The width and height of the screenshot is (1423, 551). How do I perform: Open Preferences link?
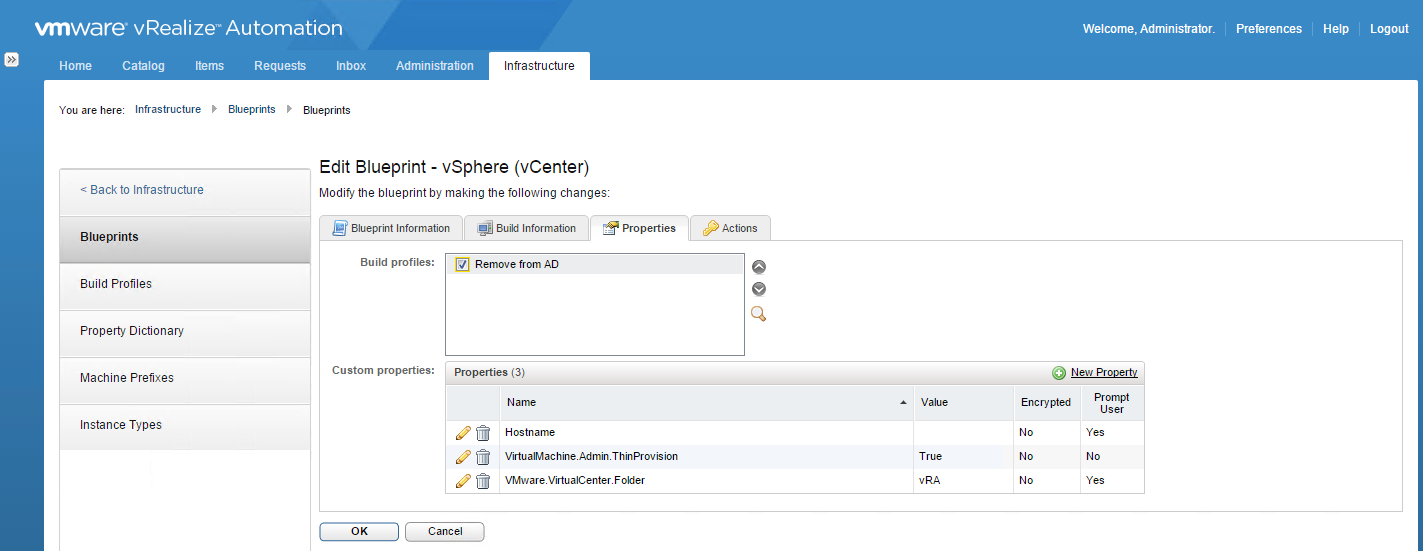[1269, 29]
